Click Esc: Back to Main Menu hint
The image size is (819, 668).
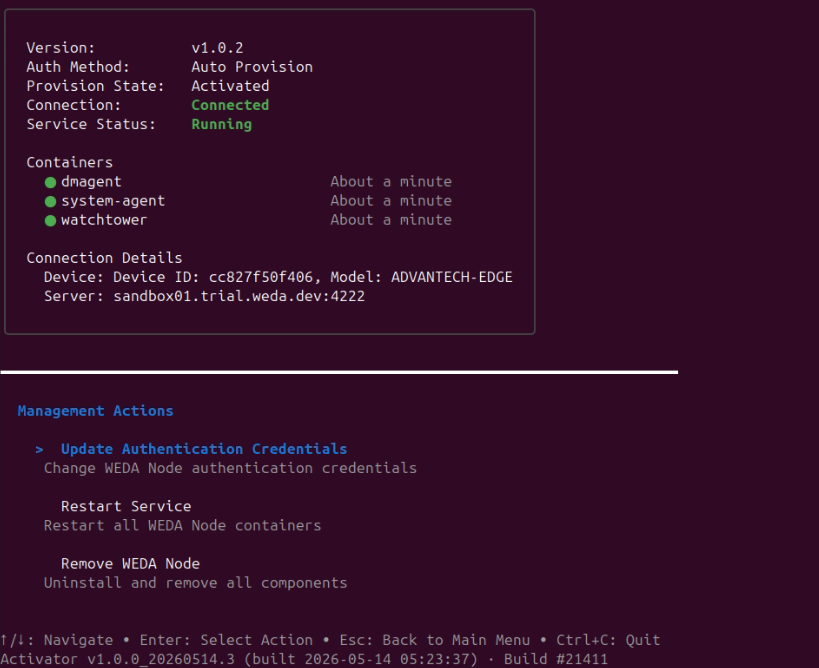[435, 640]
